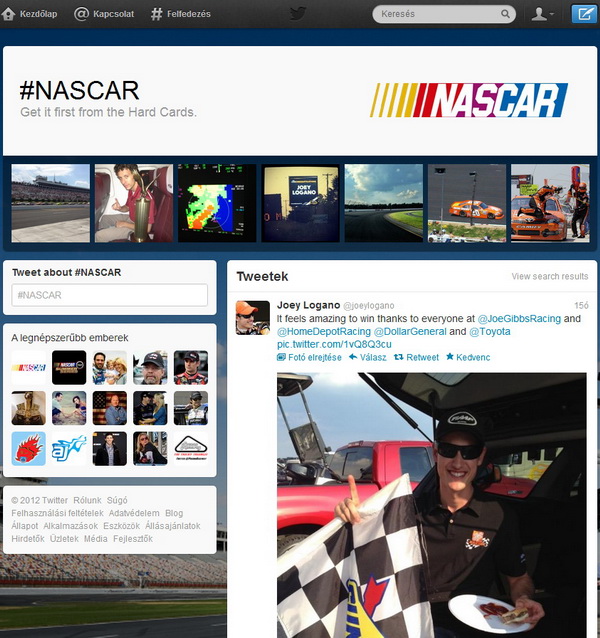
Task: Open View search results link
Action: [550, 276]
